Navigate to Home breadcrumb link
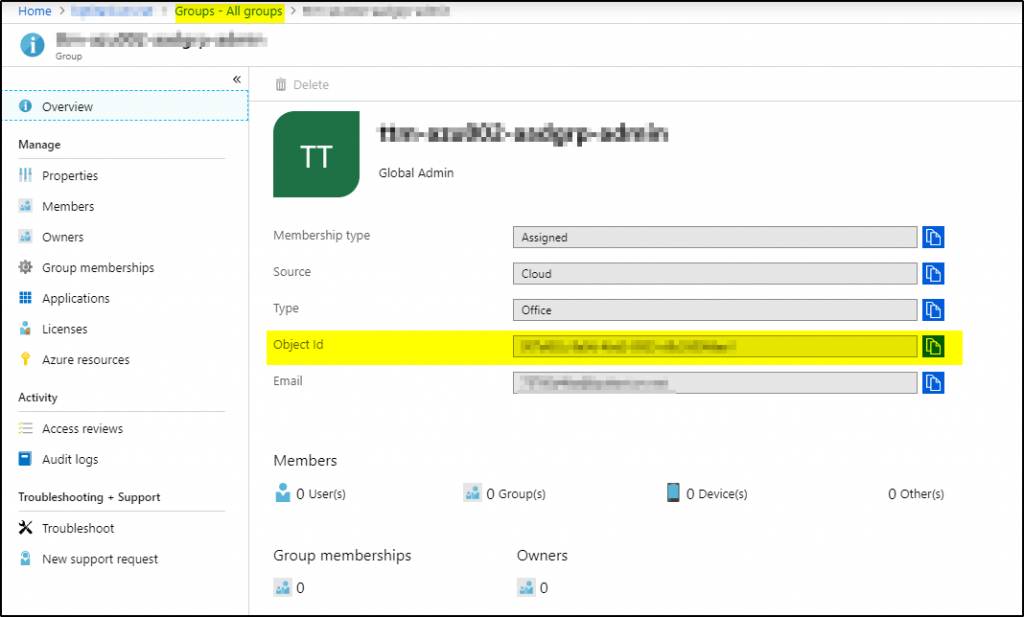 click(34, 11)
